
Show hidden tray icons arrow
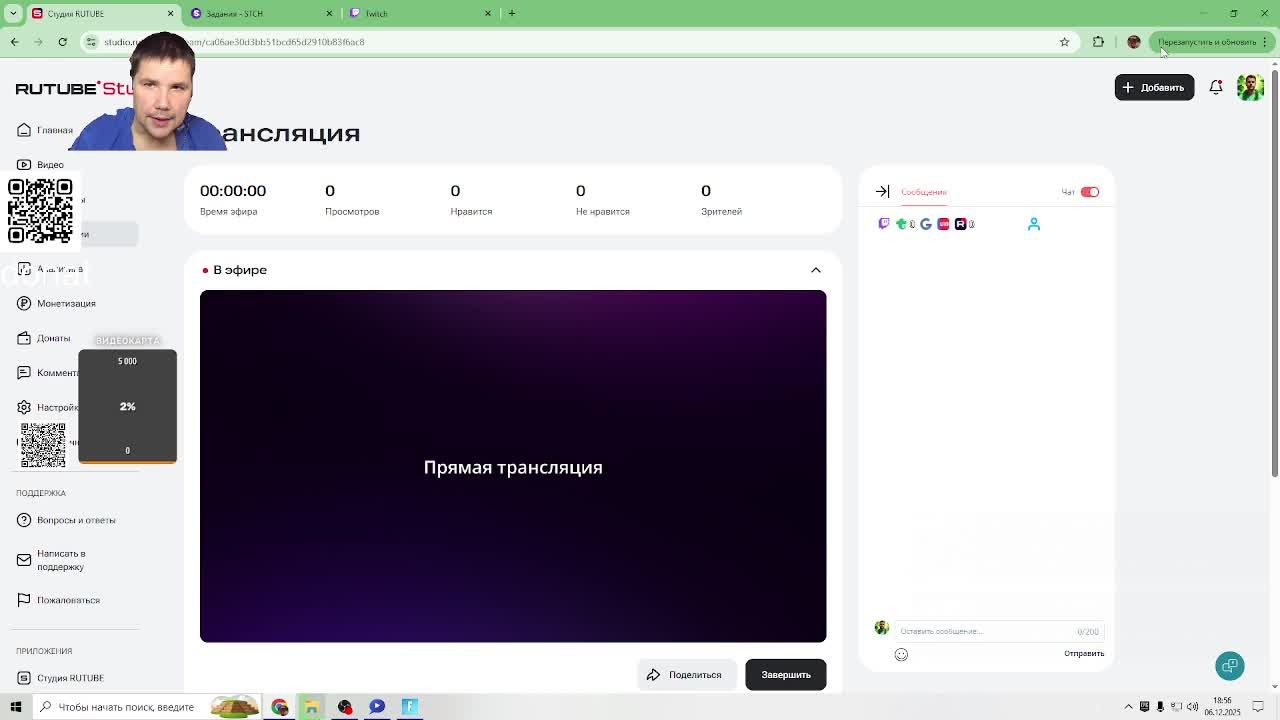click(1129, 707)
